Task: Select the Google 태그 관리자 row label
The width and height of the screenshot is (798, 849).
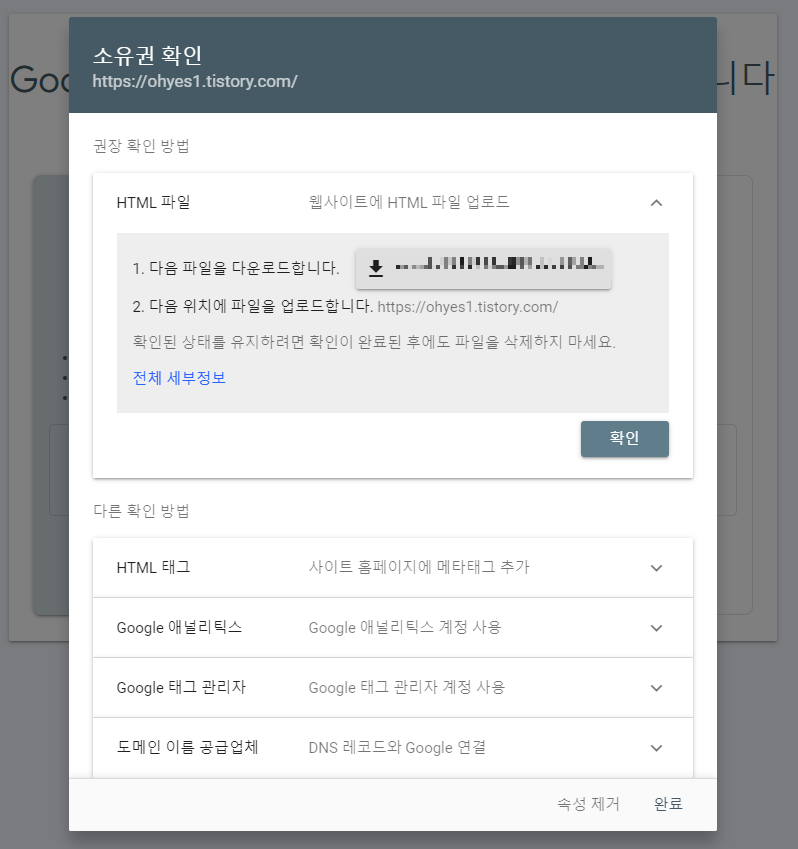Action: (181, 688)
